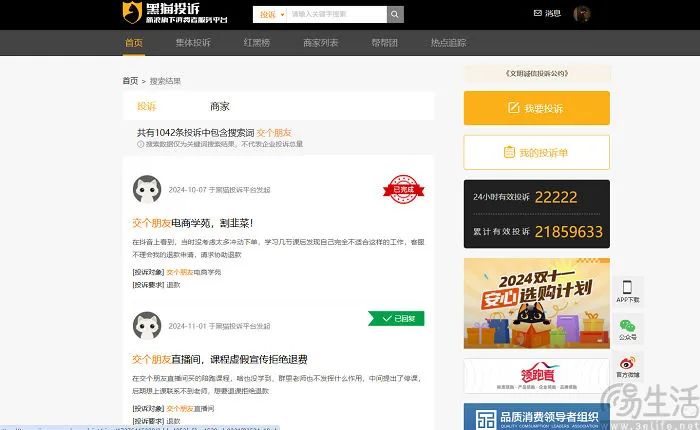
Task: Click the 我要投诉 button
Action: tap(536, 108)
